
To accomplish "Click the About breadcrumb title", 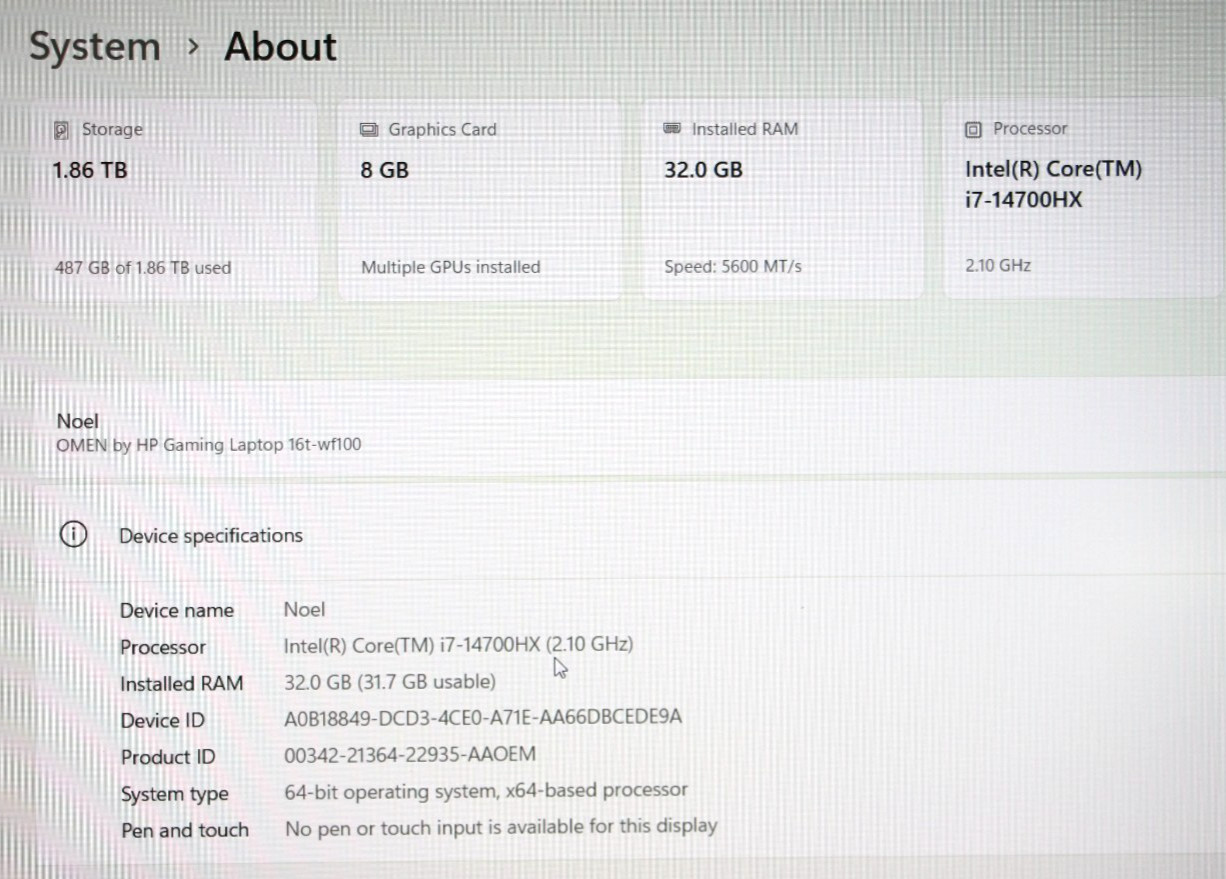I will point(280,47).
